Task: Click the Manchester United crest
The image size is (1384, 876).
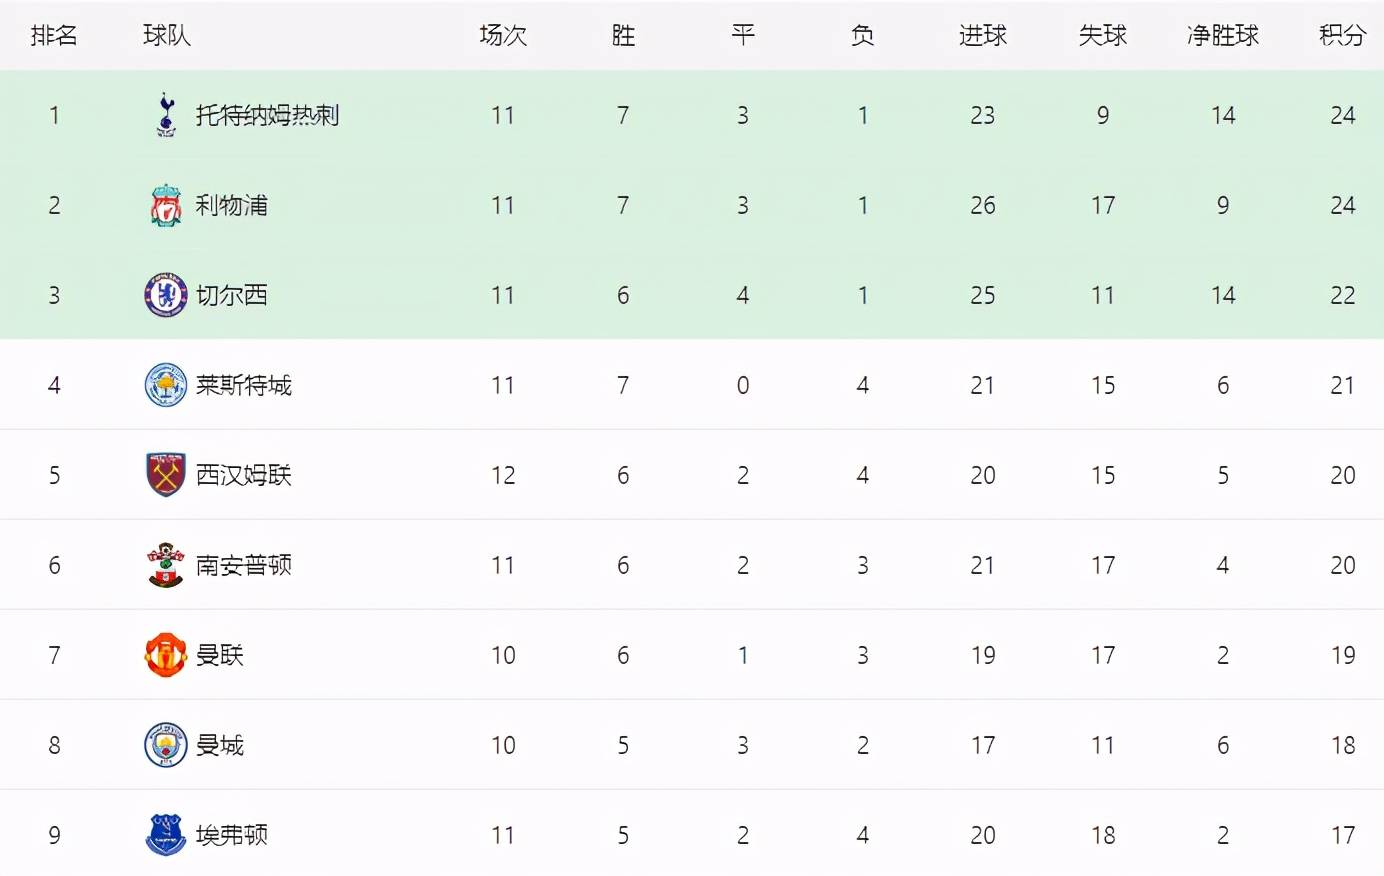Action: 166,655
